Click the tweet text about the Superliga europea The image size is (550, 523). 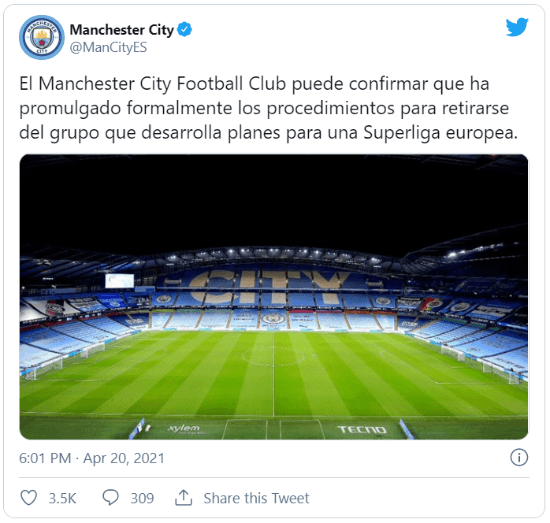click(268, 108)
